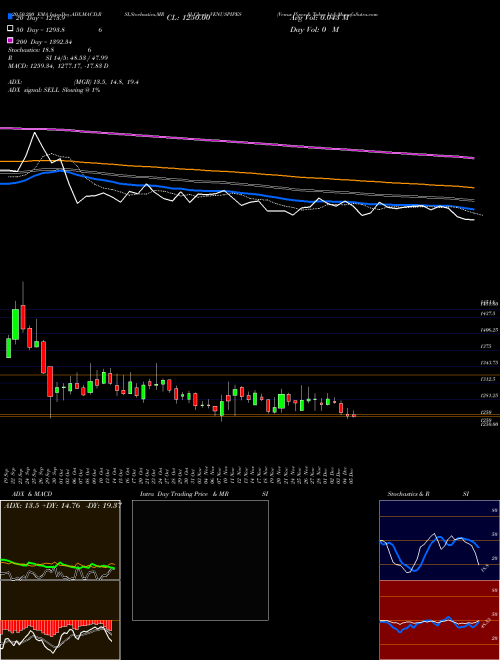The height and width of the screenshot is (660, 500).
Task: Click the 'CL: 1250.00' closing price label
Action: (x=188, y=18)
